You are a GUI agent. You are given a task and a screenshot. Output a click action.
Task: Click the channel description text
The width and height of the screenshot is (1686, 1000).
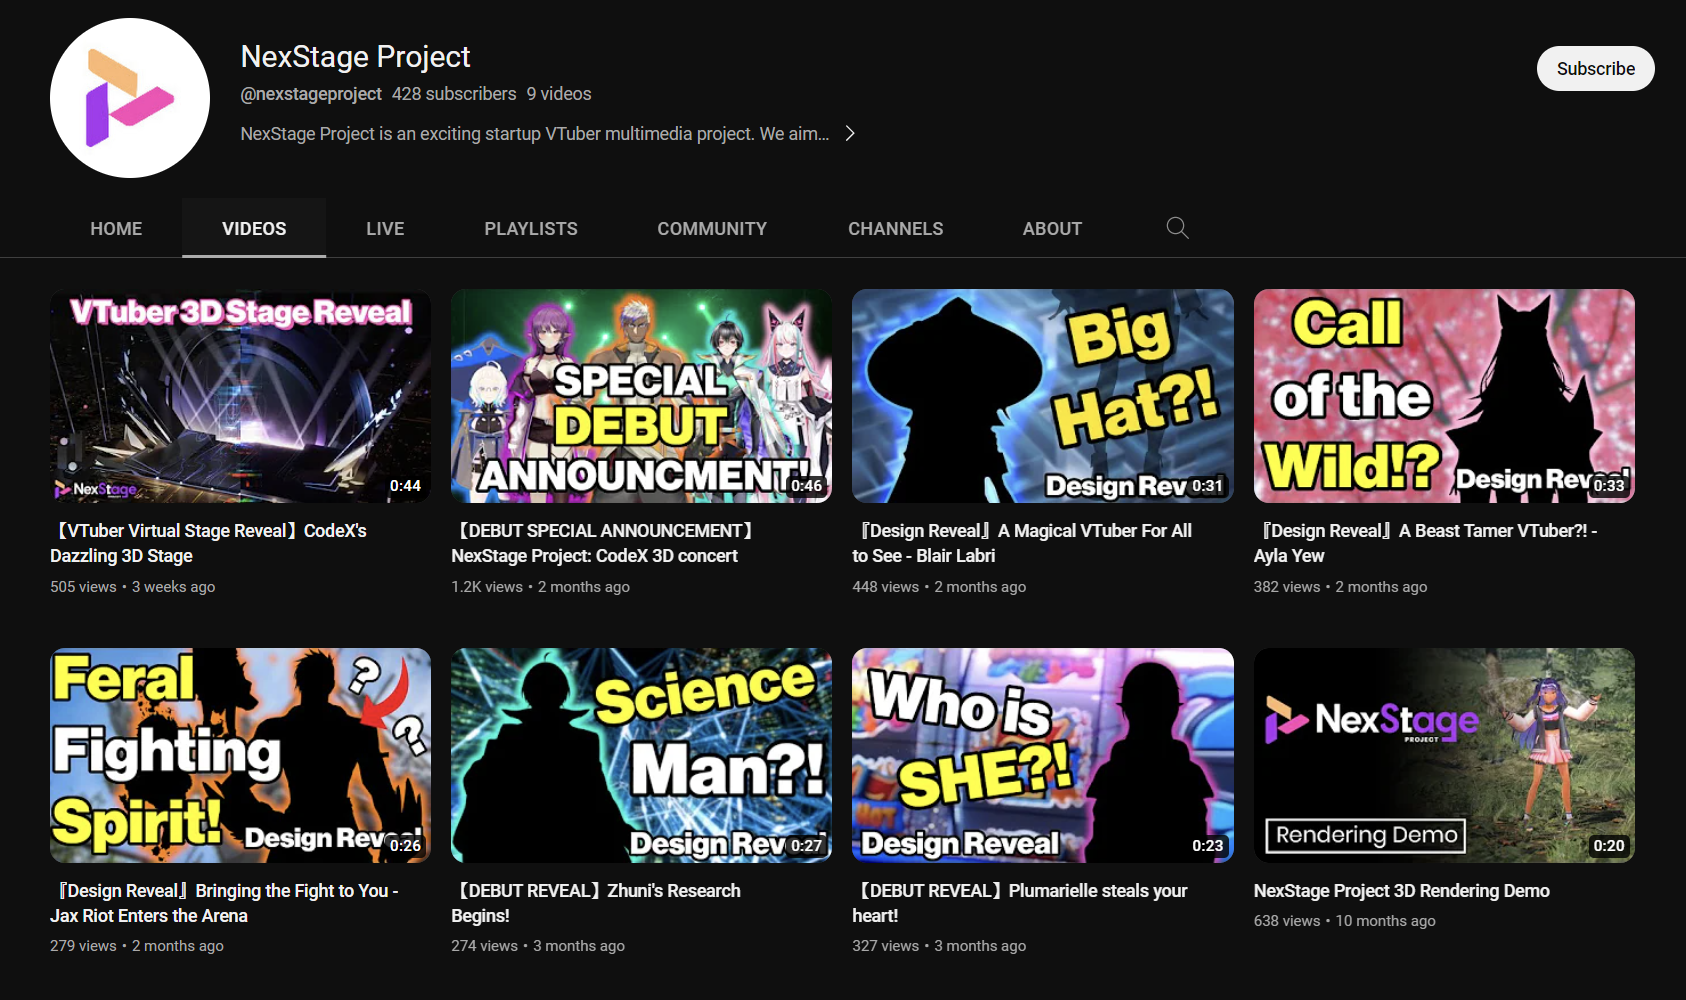535,133
